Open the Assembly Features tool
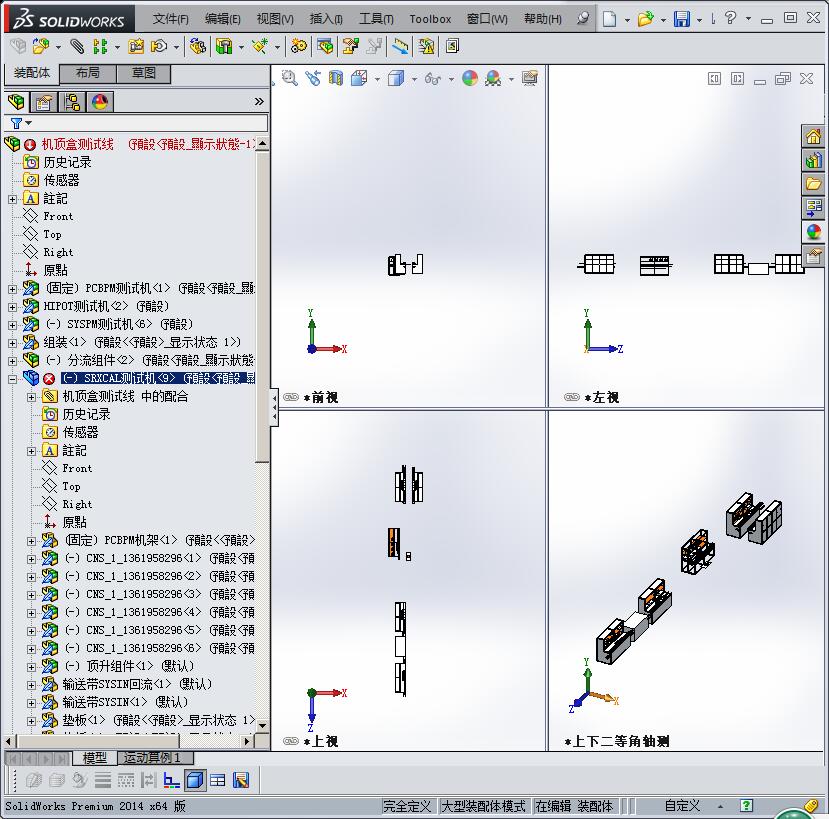The width and height of the screenshot is (829, 819). pyautogui.click(x=224, y=47)
